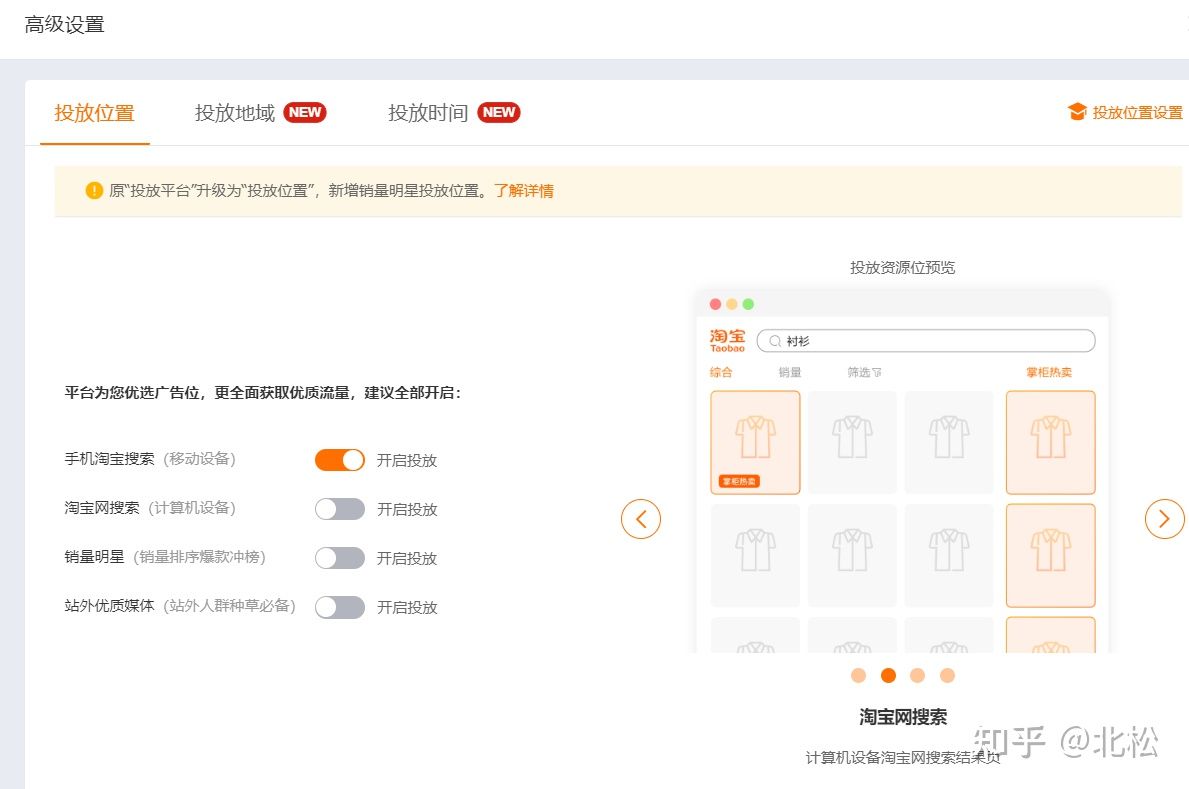Click 掌柜热卖 label in preview header
This screenshot has width=1189, height=789.
click(1049, 372)
